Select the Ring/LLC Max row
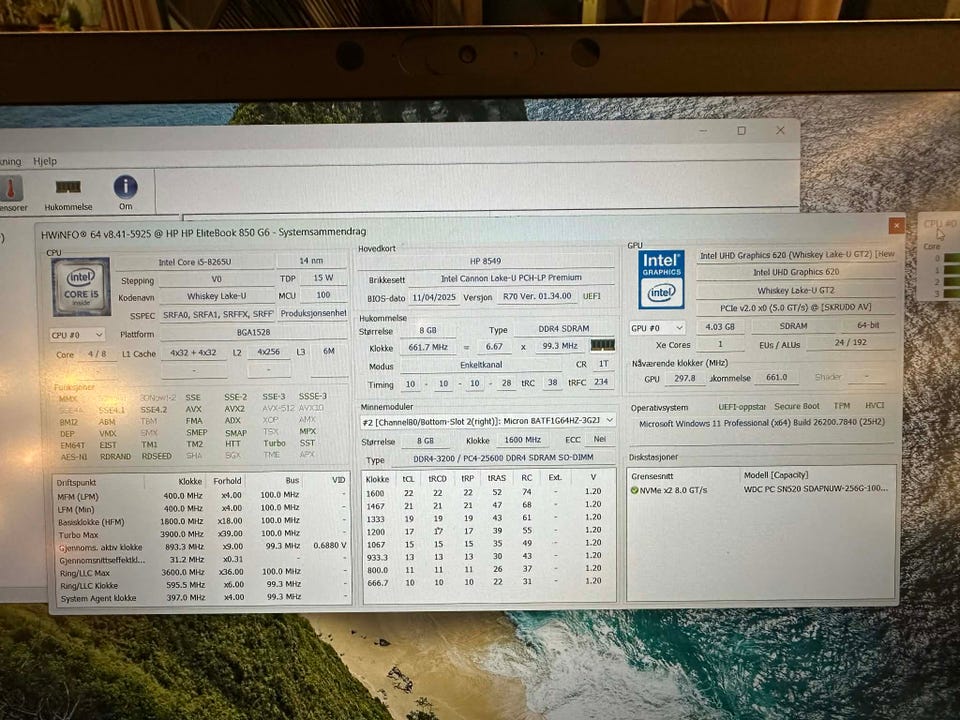Image resolution: width=960 pixels, height=720 pixels. click(202, 572)
